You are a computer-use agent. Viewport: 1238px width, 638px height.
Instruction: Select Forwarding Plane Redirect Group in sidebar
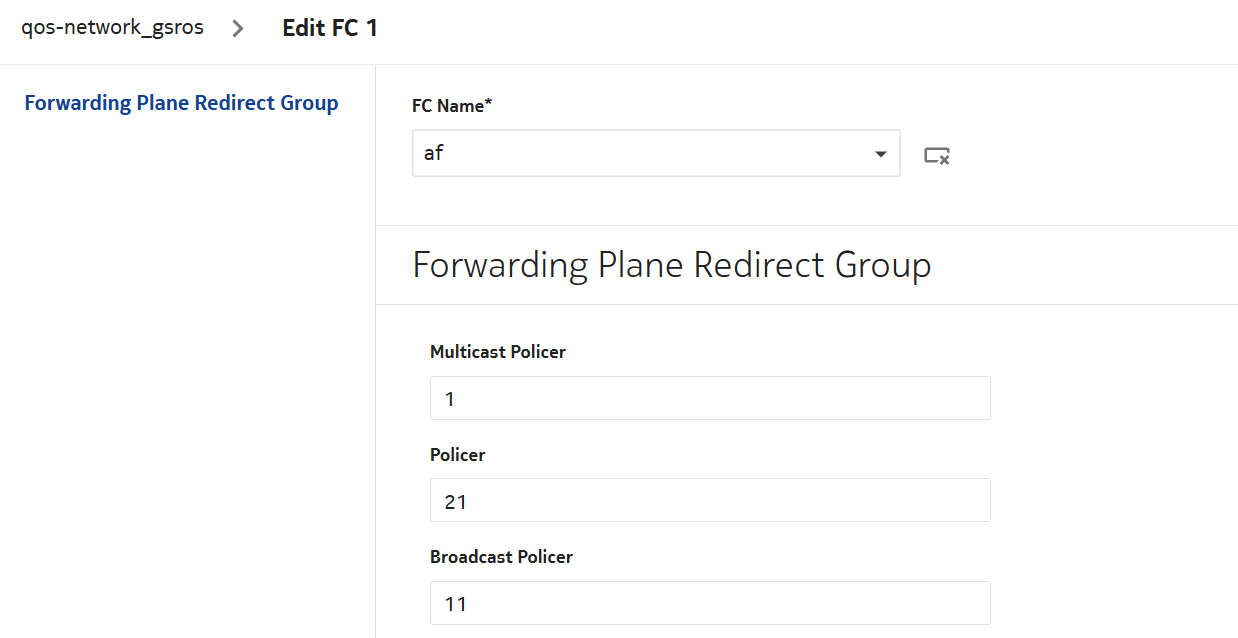click(181, 103)
